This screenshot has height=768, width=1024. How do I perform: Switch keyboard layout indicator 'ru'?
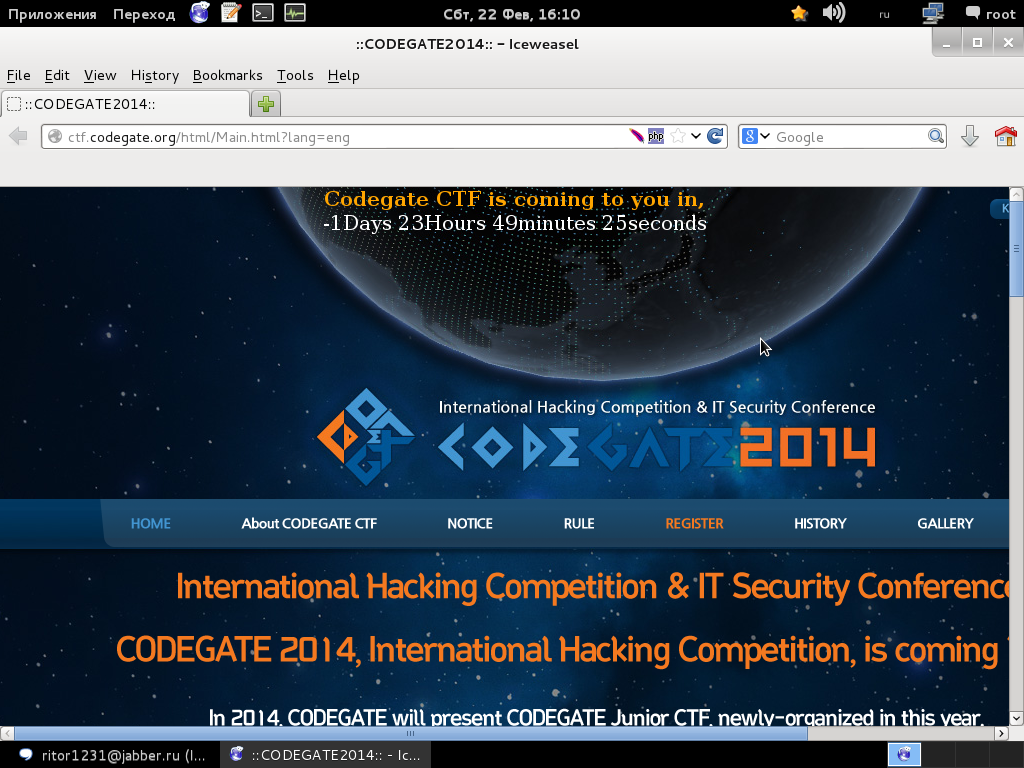tap(884, 14)
